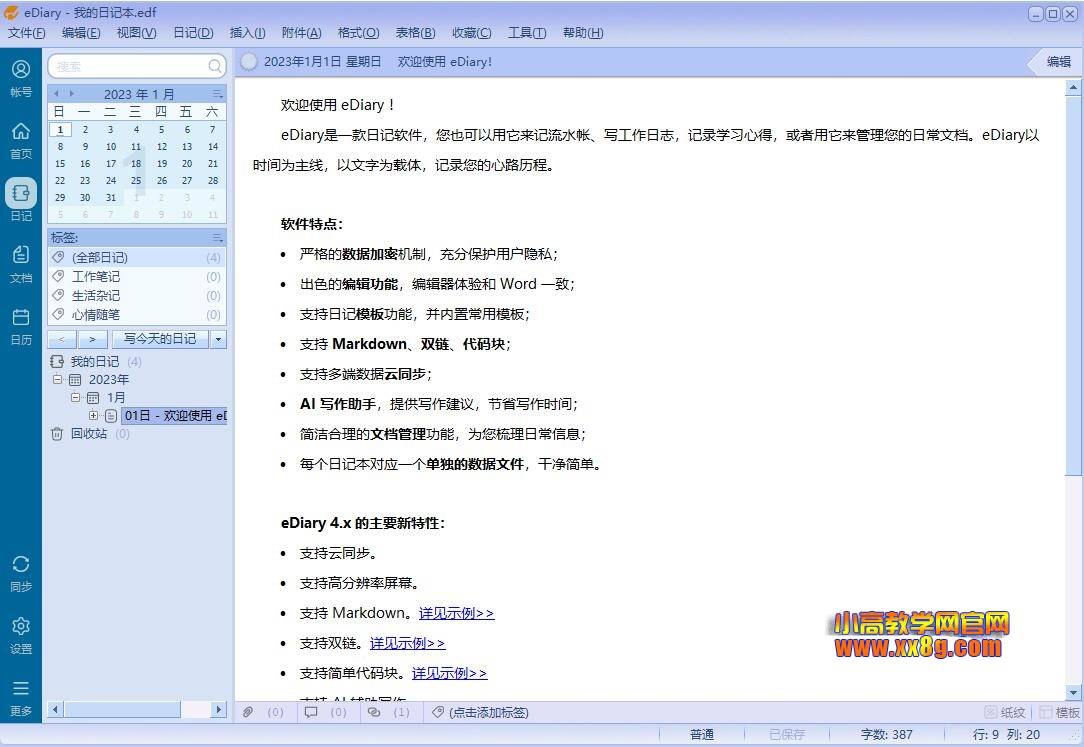Click the tag icon beside 点击添加标签
This screenshot has width=1084, height=747.
click(438, 712)
